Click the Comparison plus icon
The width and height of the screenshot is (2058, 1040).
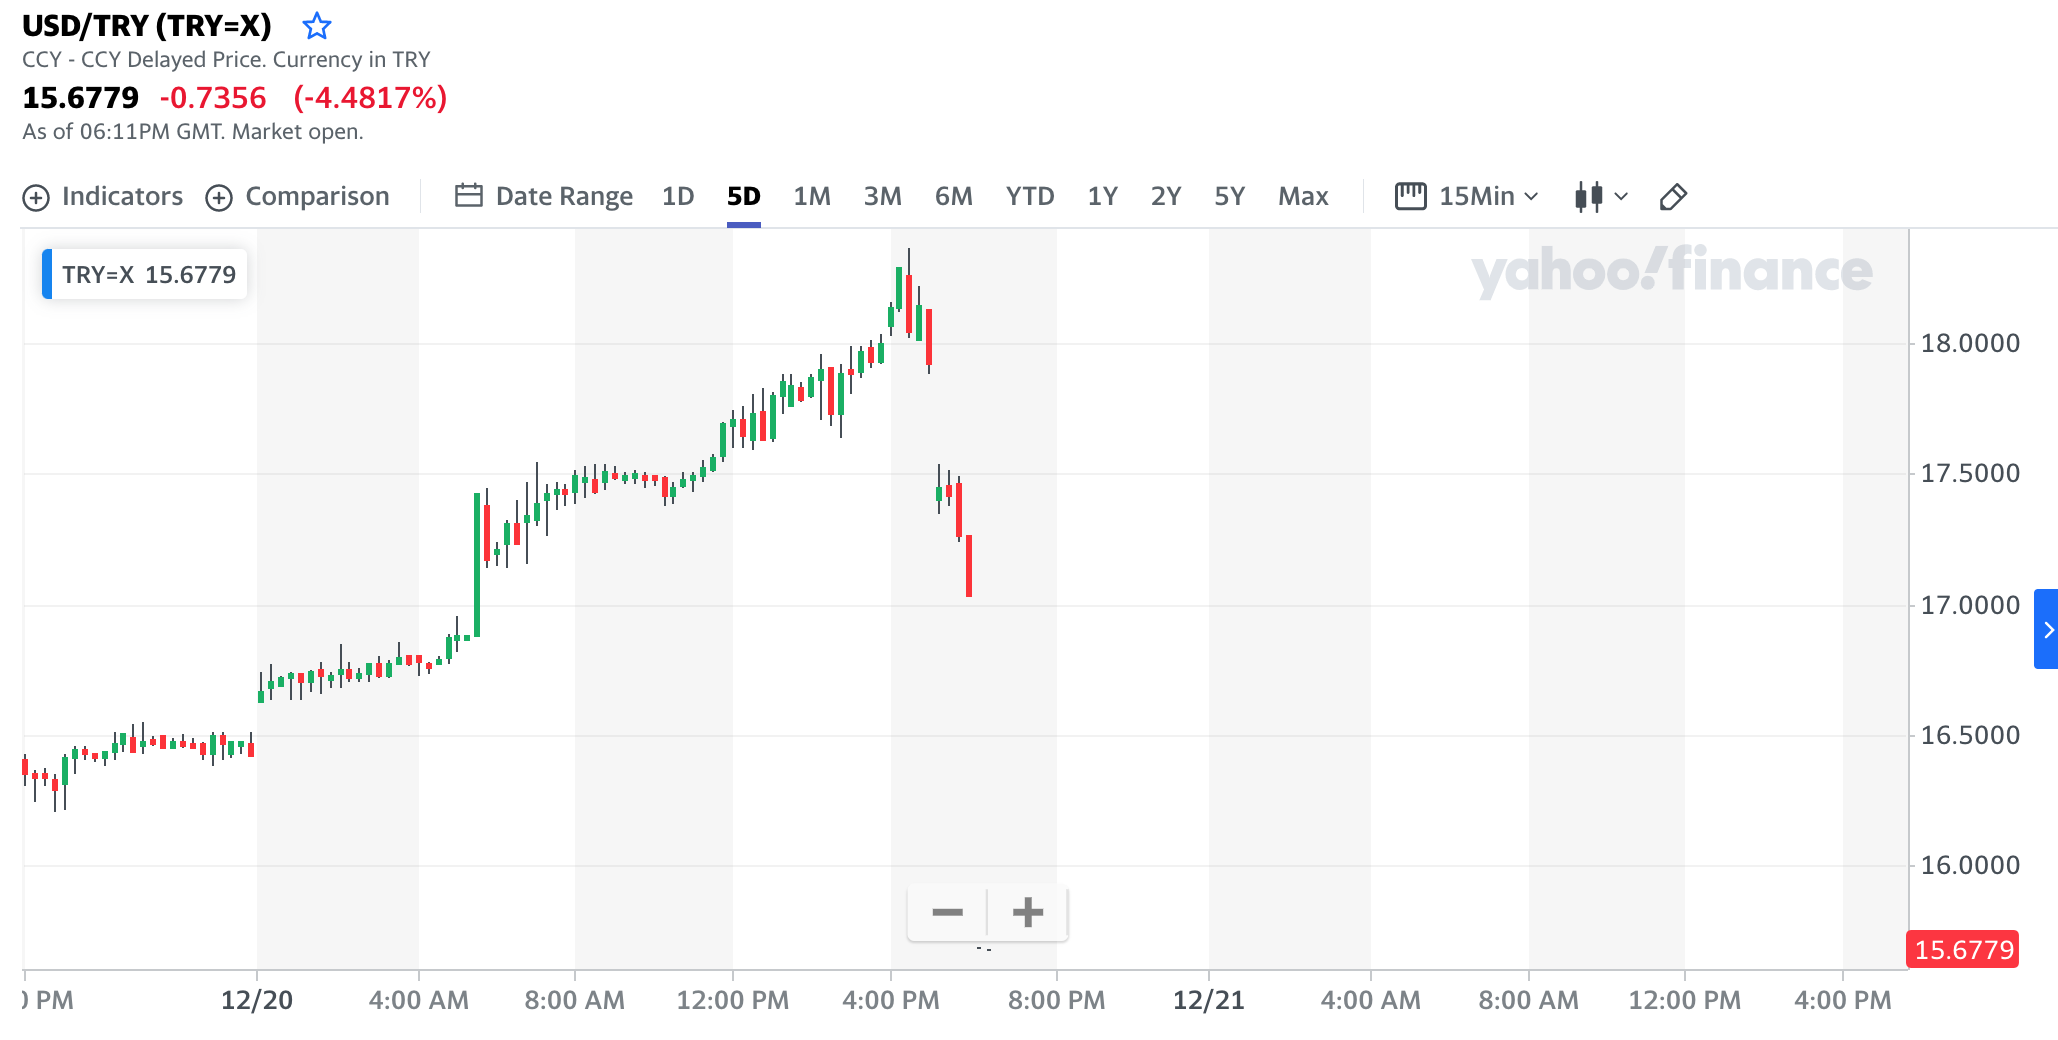coord(219,198)
